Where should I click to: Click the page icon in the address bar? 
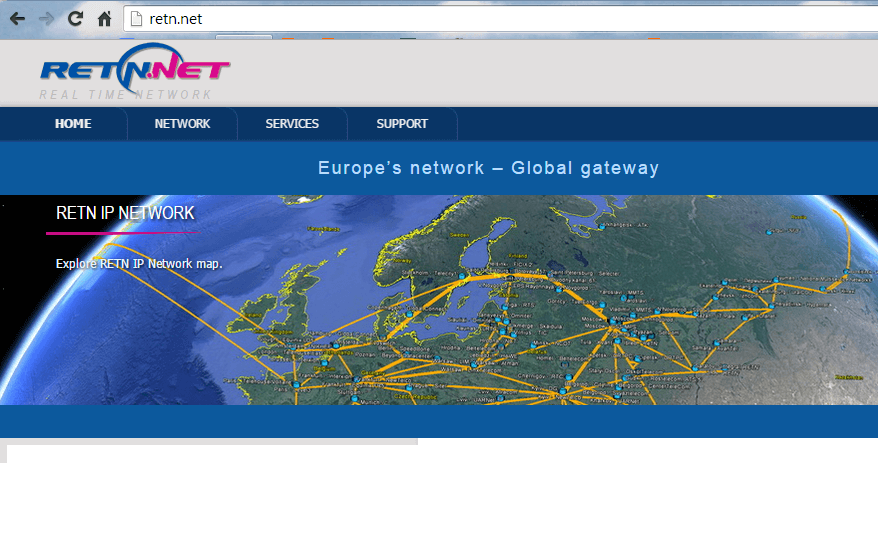pyautogui.click(x=136, y=19)
